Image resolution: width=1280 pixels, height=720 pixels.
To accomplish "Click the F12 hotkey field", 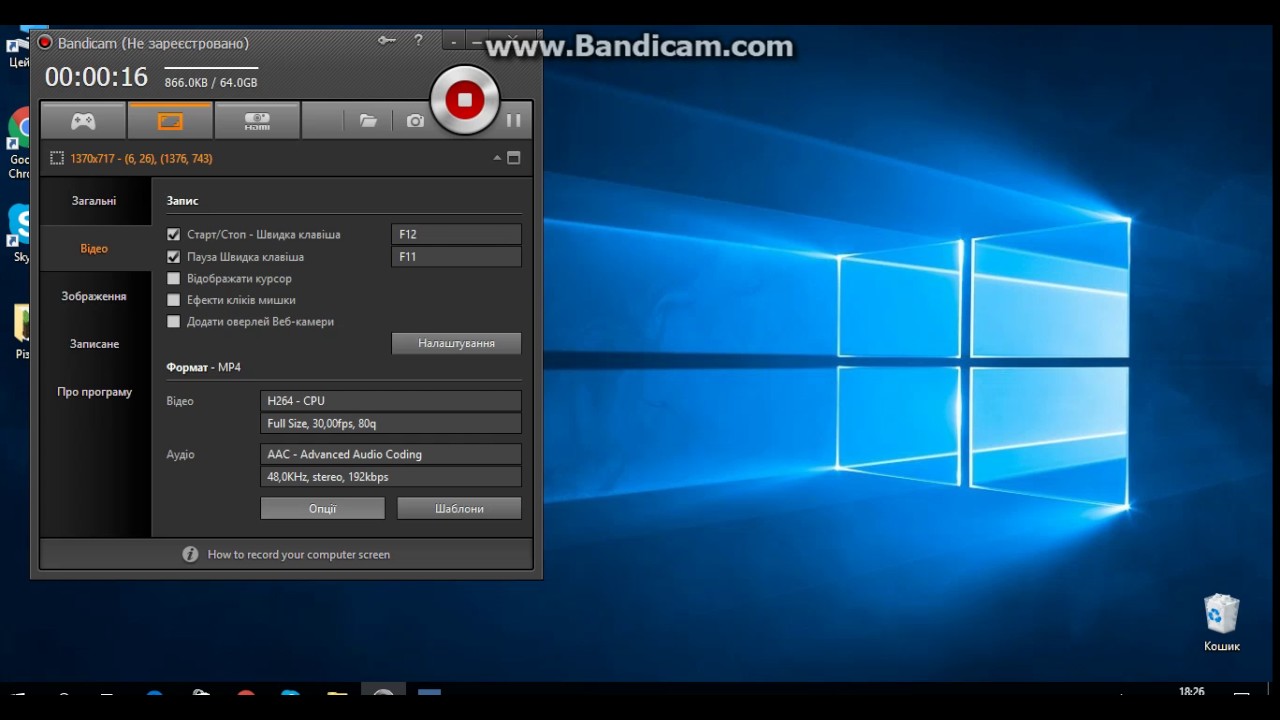I will pos(456,235).
